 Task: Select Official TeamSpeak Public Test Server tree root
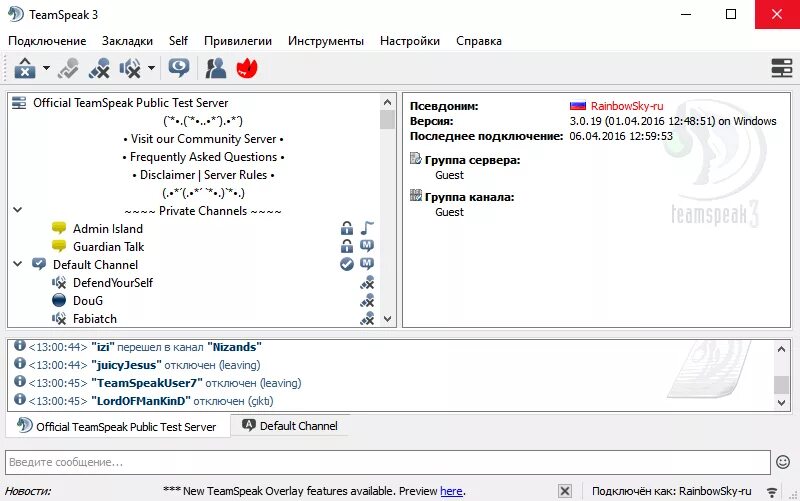coord(131,103)
